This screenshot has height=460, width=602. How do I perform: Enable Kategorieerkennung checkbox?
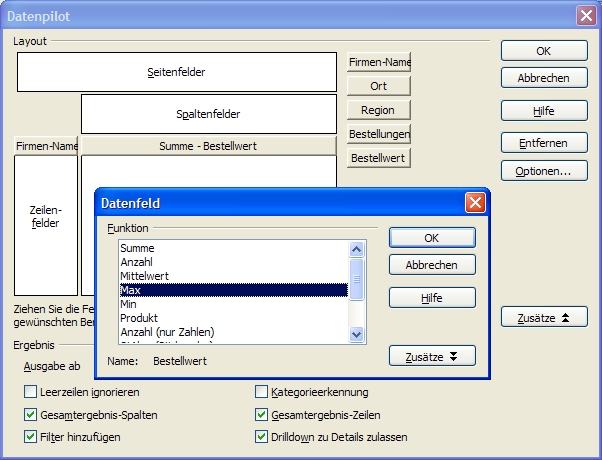[263, 392]
